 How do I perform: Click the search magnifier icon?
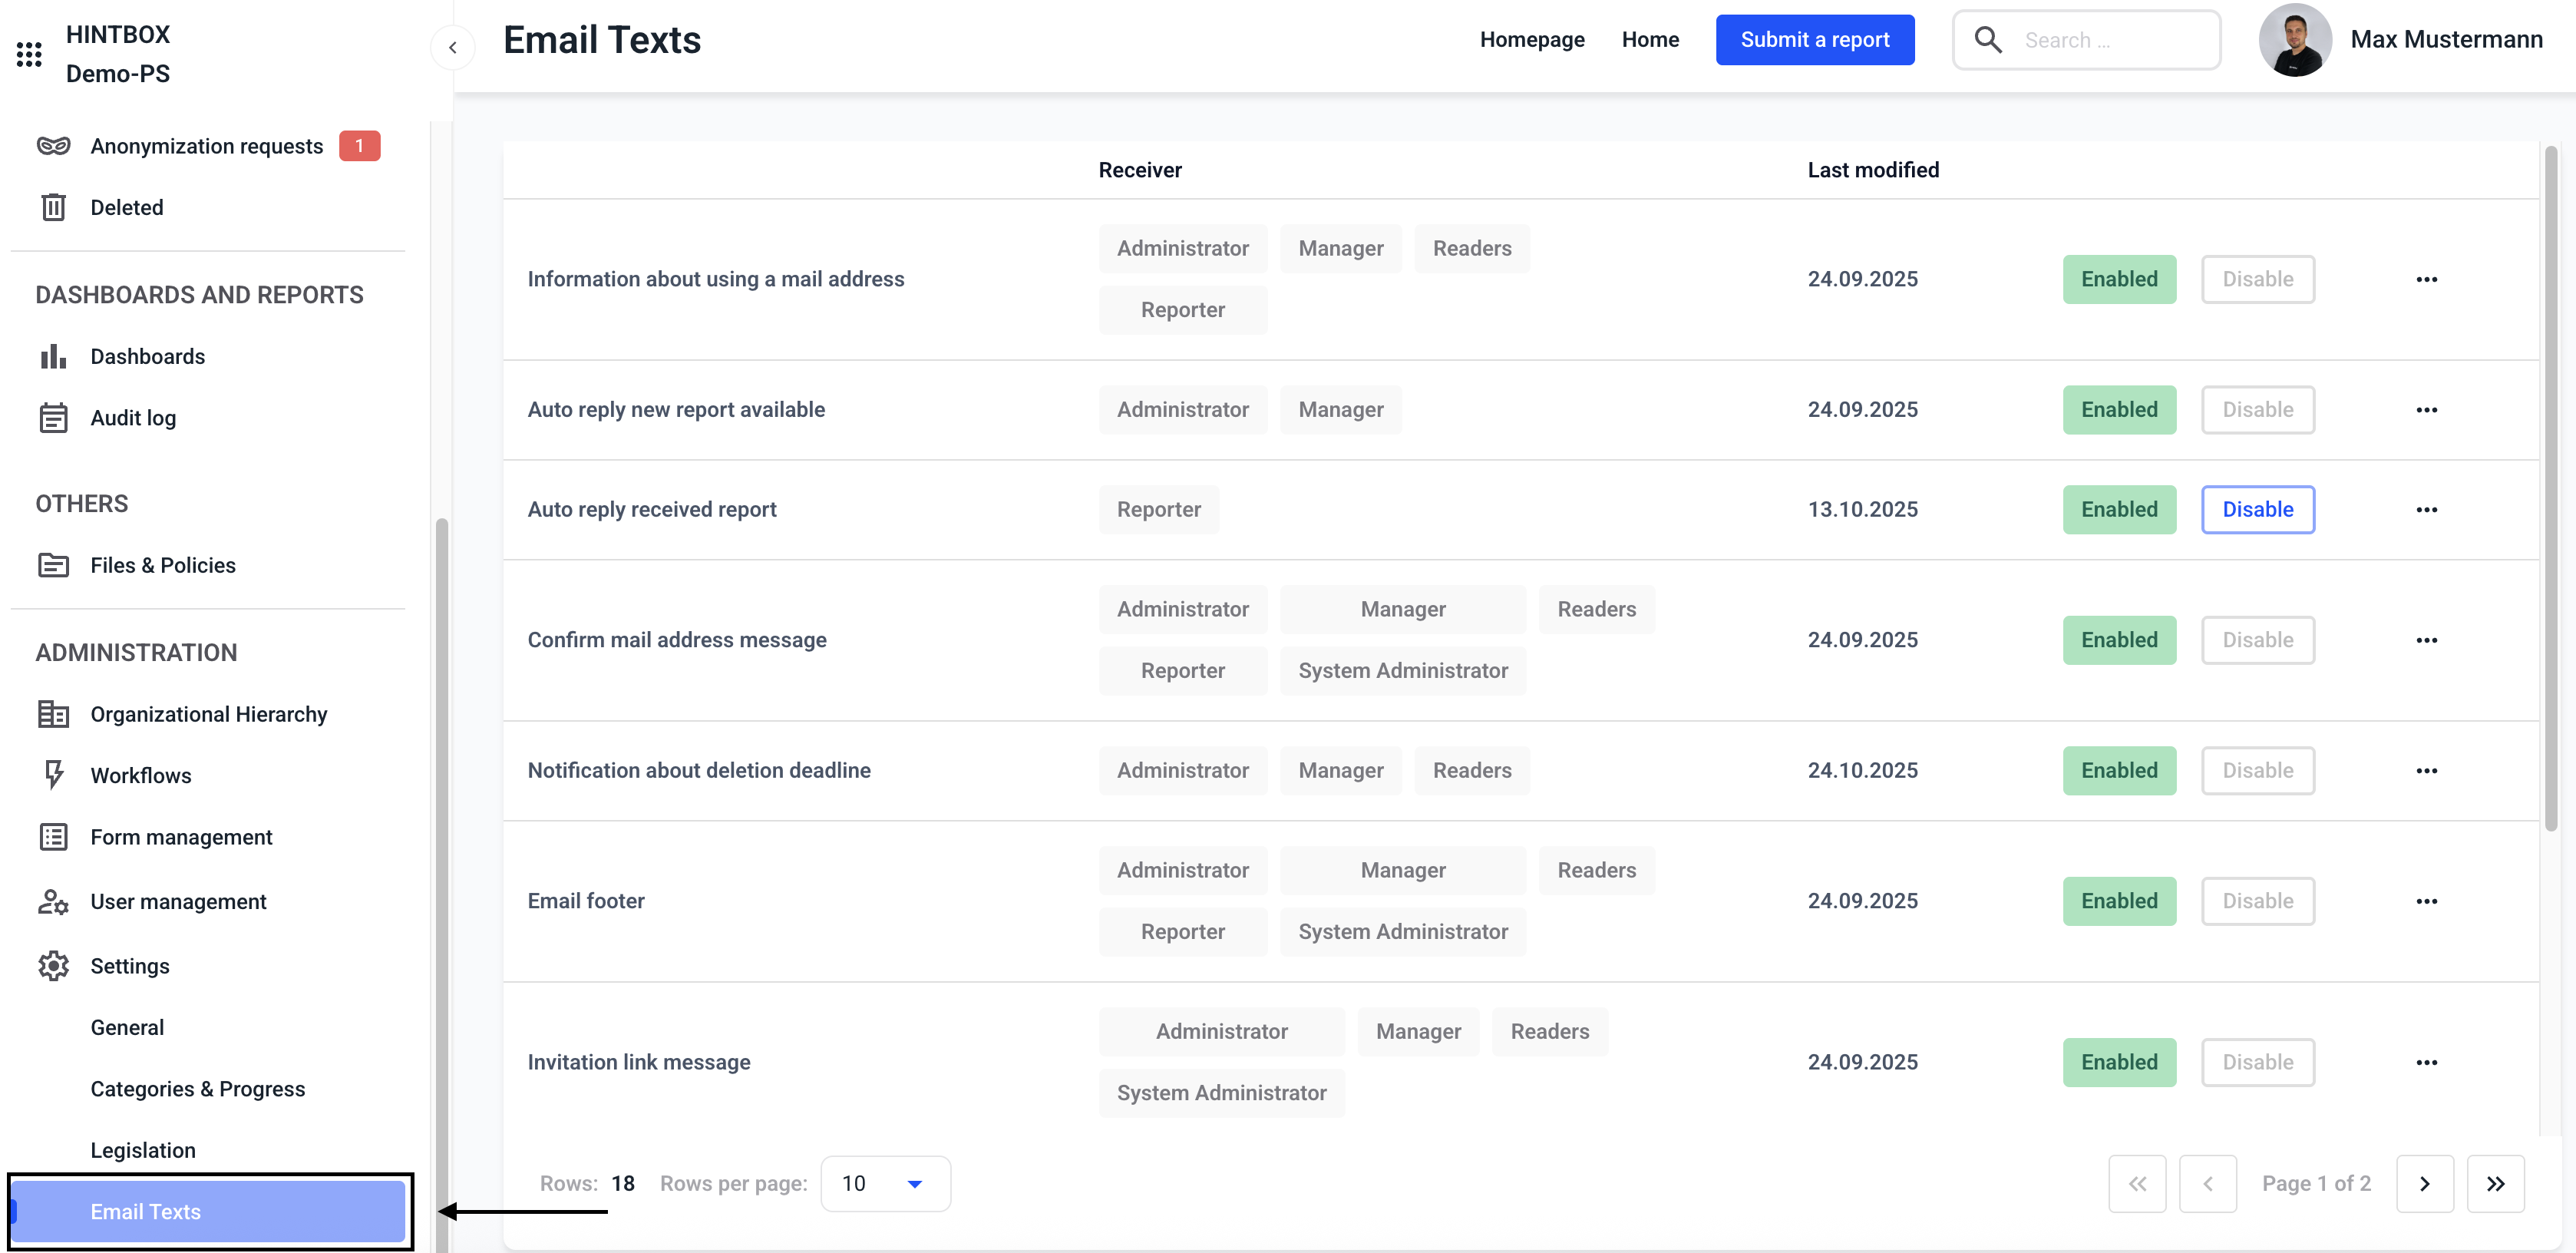pos(1987,40)
